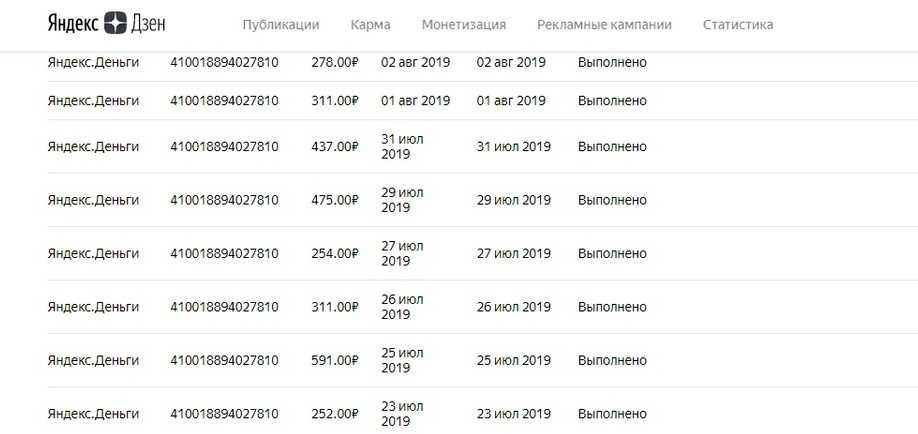Screen dimensions: 918x434
Task: Select the 437.00₽ amount for 31 июл
Action: point(334,146)
